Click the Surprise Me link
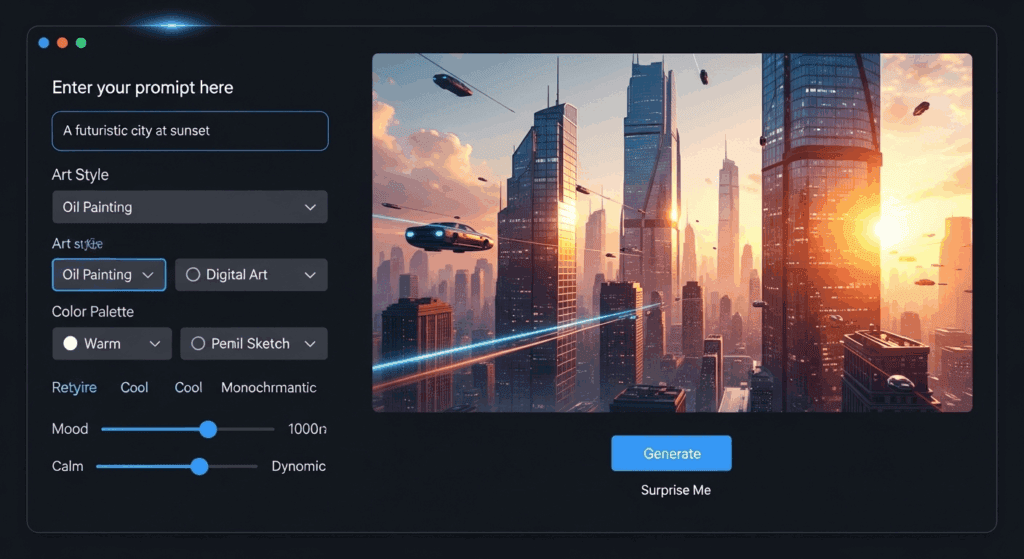Screen dimensions: 1024x559 tap(676, 490)
